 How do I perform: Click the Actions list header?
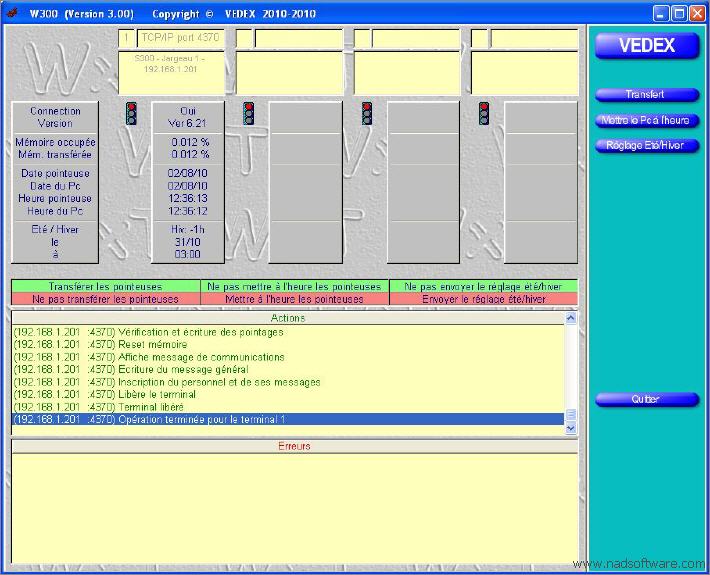click(x=288, y=318)
